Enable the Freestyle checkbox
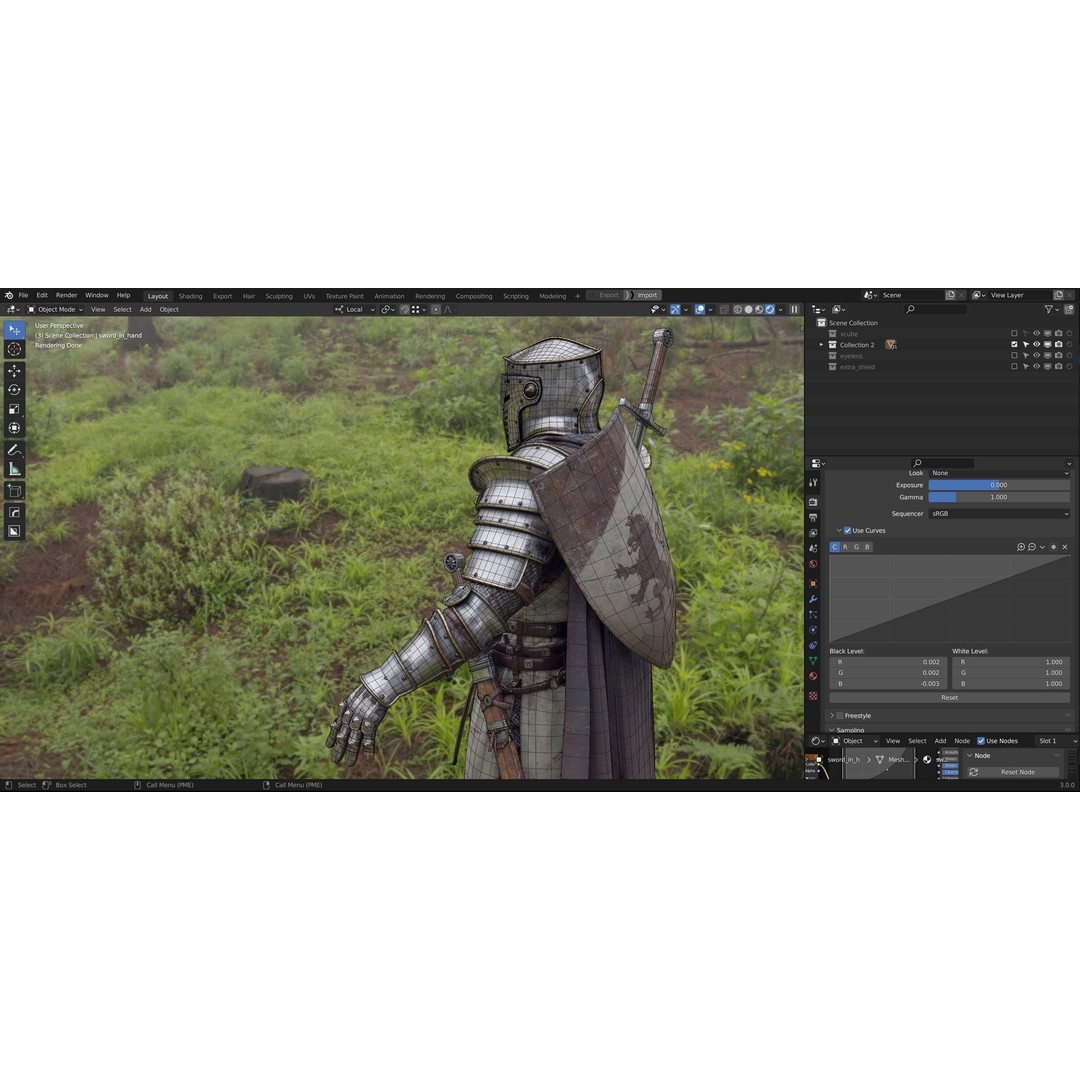 tap(840, 716)
